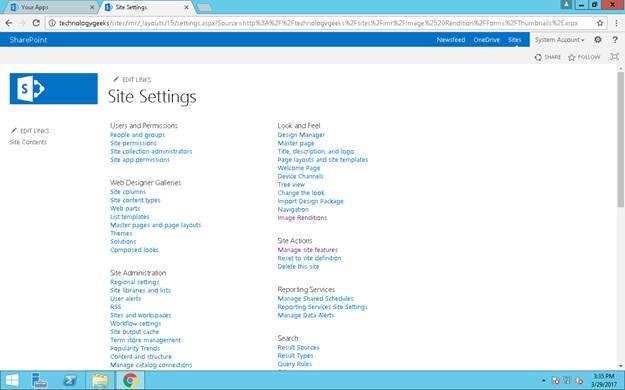Show hidden system tray icons
Image resolution: width=625 pixels, height=390 pixels.
point(543,381)
